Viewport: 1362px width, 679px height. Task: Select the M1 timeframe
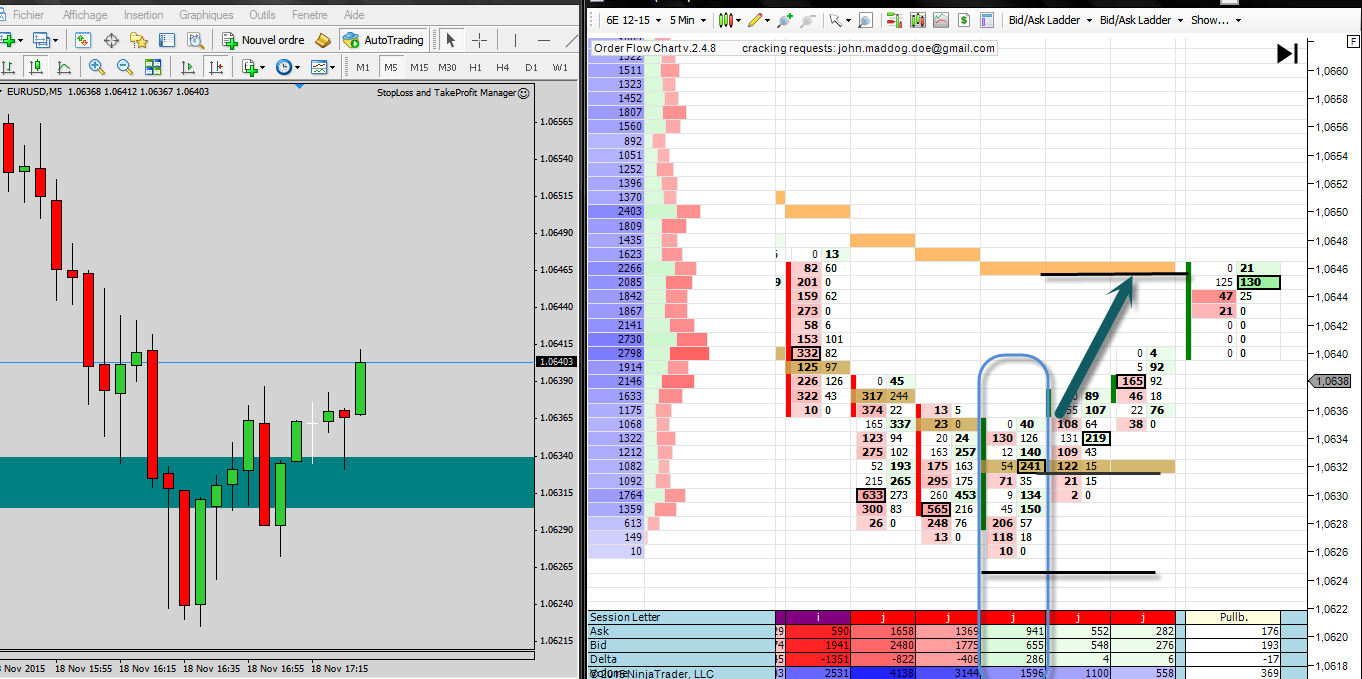363,67
